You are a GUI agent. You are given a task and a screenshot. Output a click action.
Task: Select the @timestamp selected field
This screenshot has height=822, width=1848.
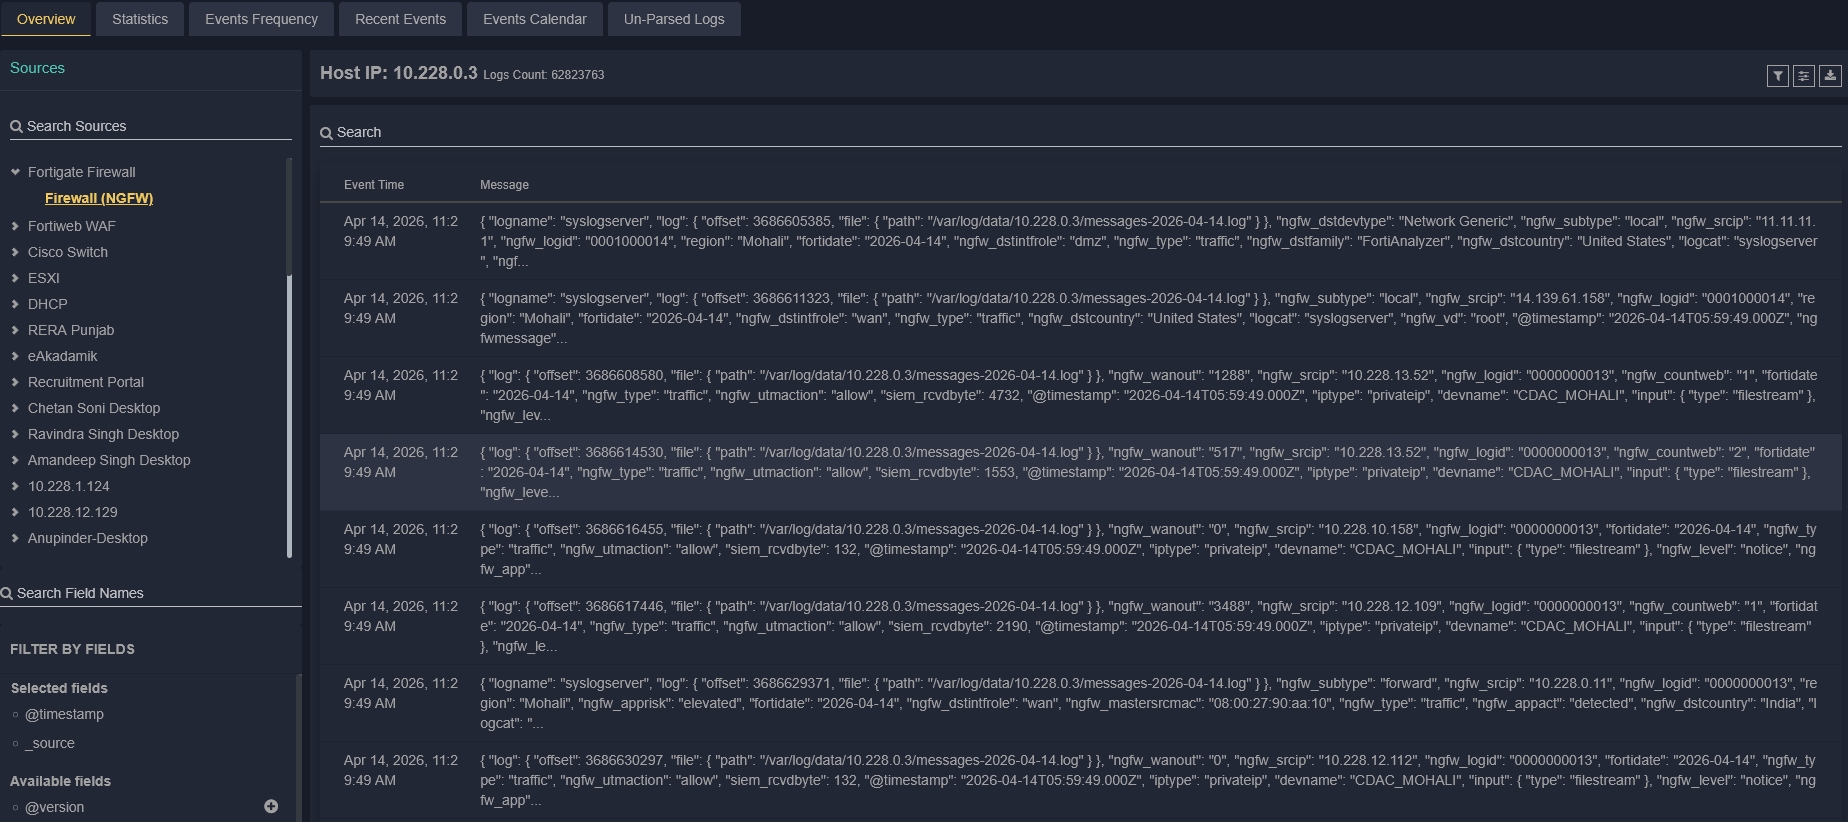point(64,714)
